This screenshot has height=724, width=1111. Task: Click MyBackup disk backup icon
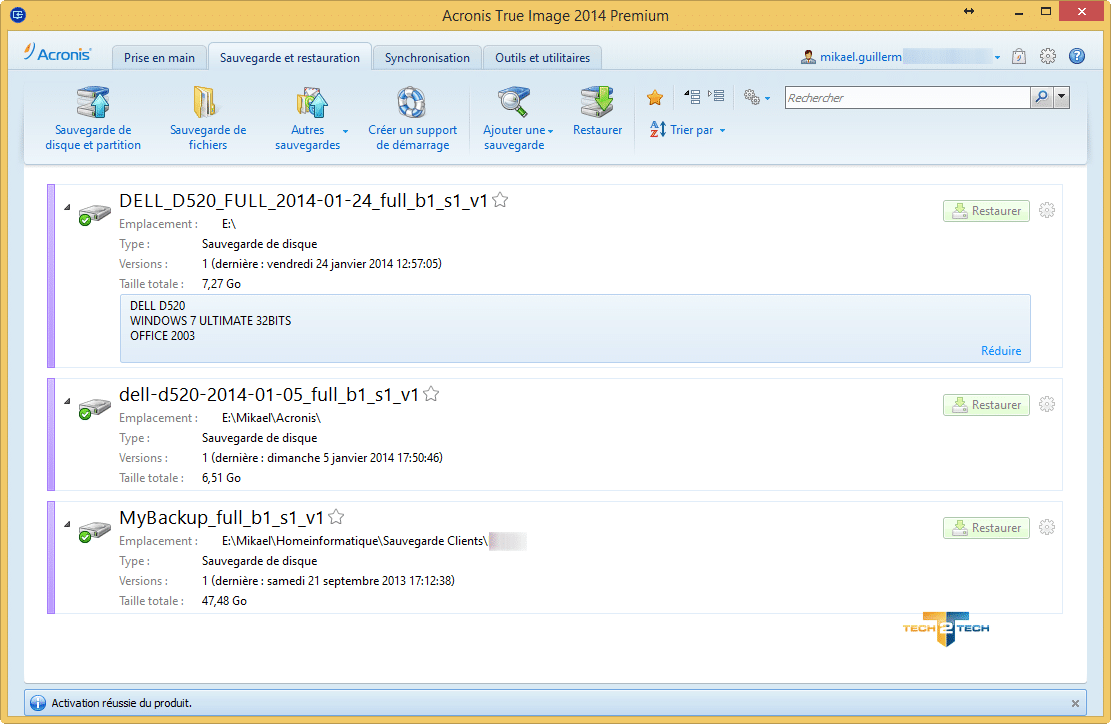94,531
